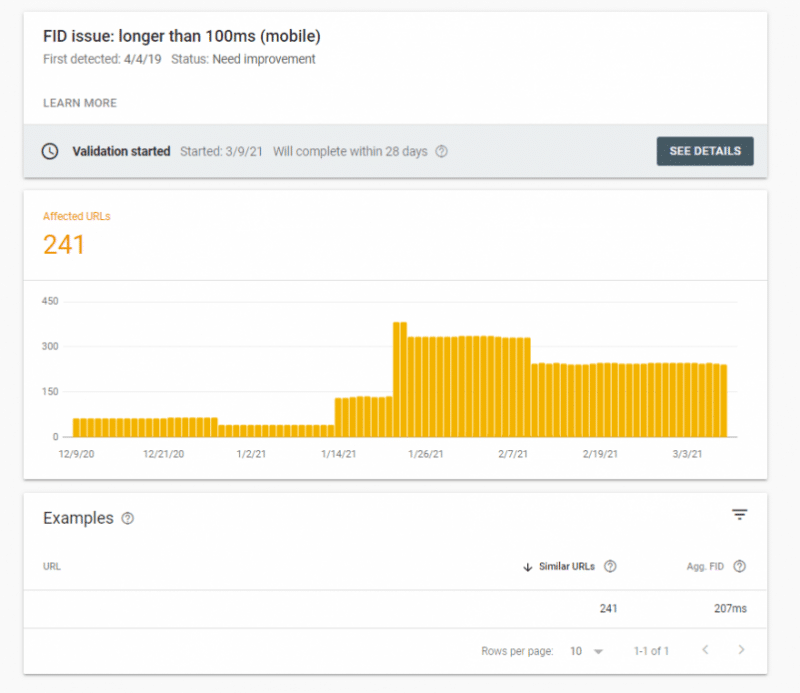Open the LEARN MORE link

click(x=79, y=102)
